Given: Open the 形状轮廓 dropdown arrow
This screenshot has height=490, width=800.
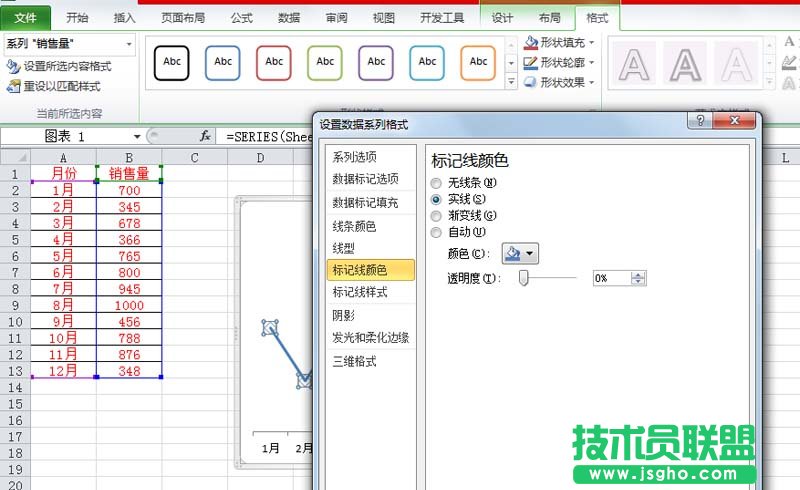Looking at the screenshot, I should coord(592,62).
